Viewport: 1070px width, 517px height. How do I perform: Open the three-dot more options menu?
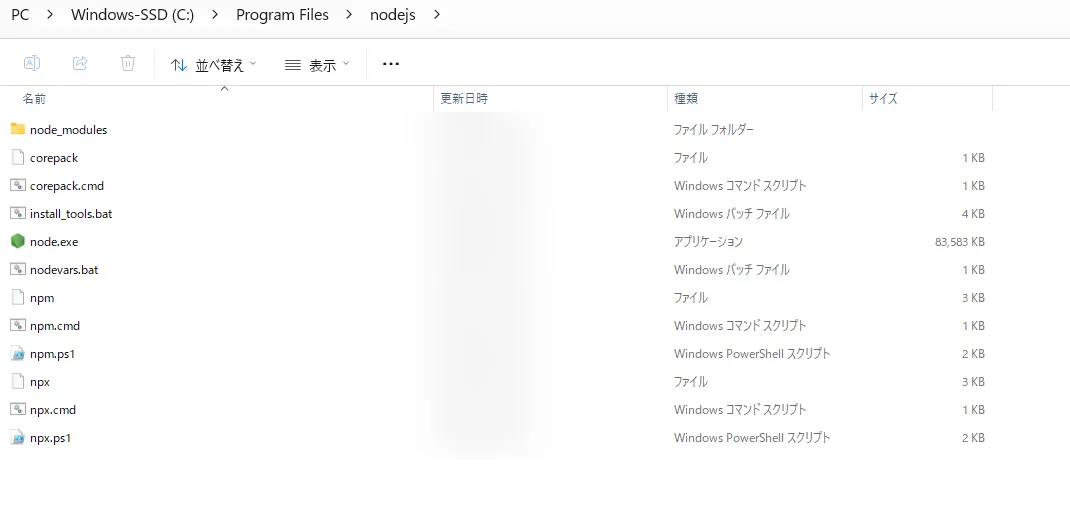tap(391, 65)
